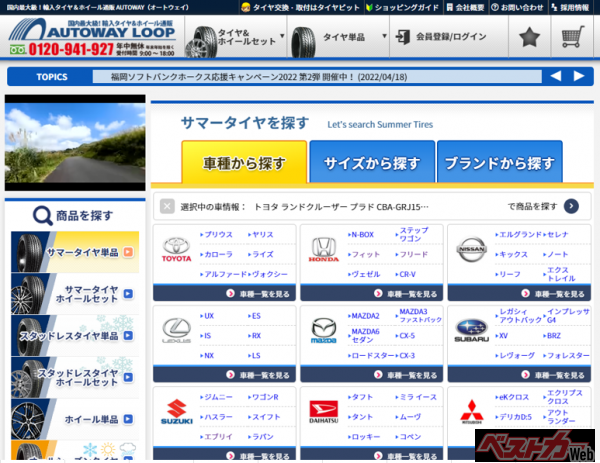Click the Subaru logo
Screen dimensions: 600x463
point(471,331)
